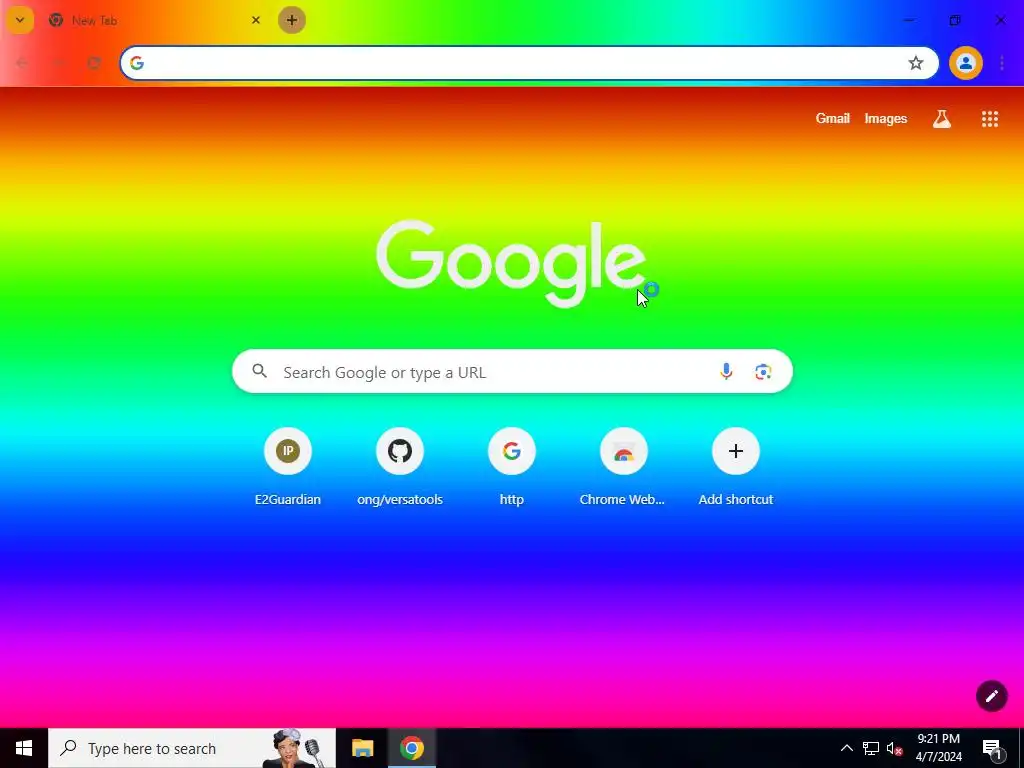The height and width of the screenshot is (768, 1024).
Task: Customize Chrome with the pencil button
Action: (991, 696)
